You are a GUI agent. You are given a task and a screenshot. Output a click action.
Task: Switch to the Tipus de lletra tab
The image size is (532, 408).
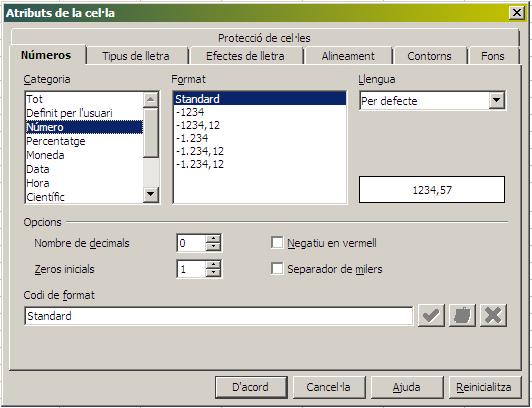coord(136,56)
